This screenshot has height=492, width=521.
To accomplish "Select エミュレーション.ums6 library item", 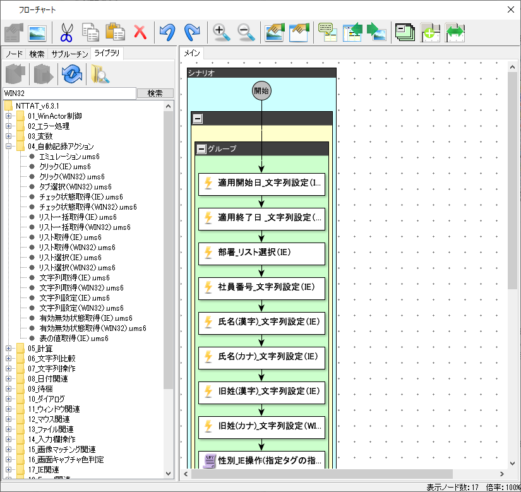I will (x=69, y=156).
